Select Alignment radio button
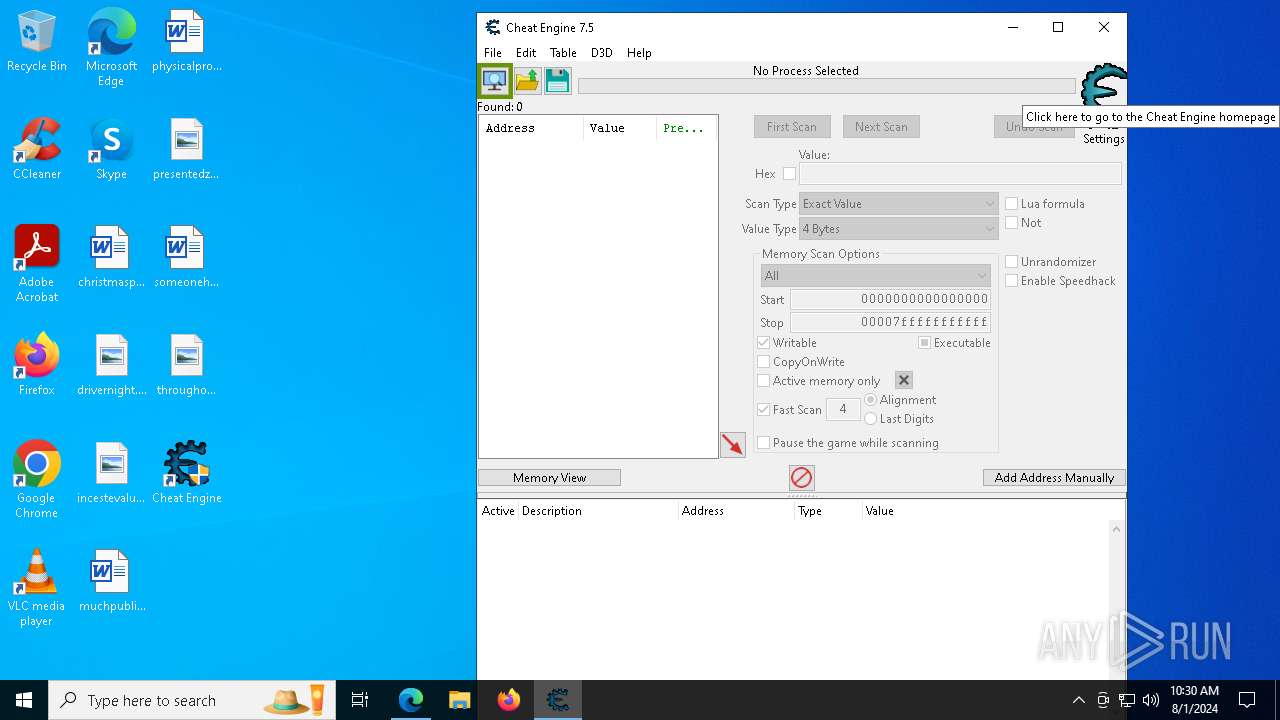The height and width of the screenshot is (720, 1280). coord(871,400)
